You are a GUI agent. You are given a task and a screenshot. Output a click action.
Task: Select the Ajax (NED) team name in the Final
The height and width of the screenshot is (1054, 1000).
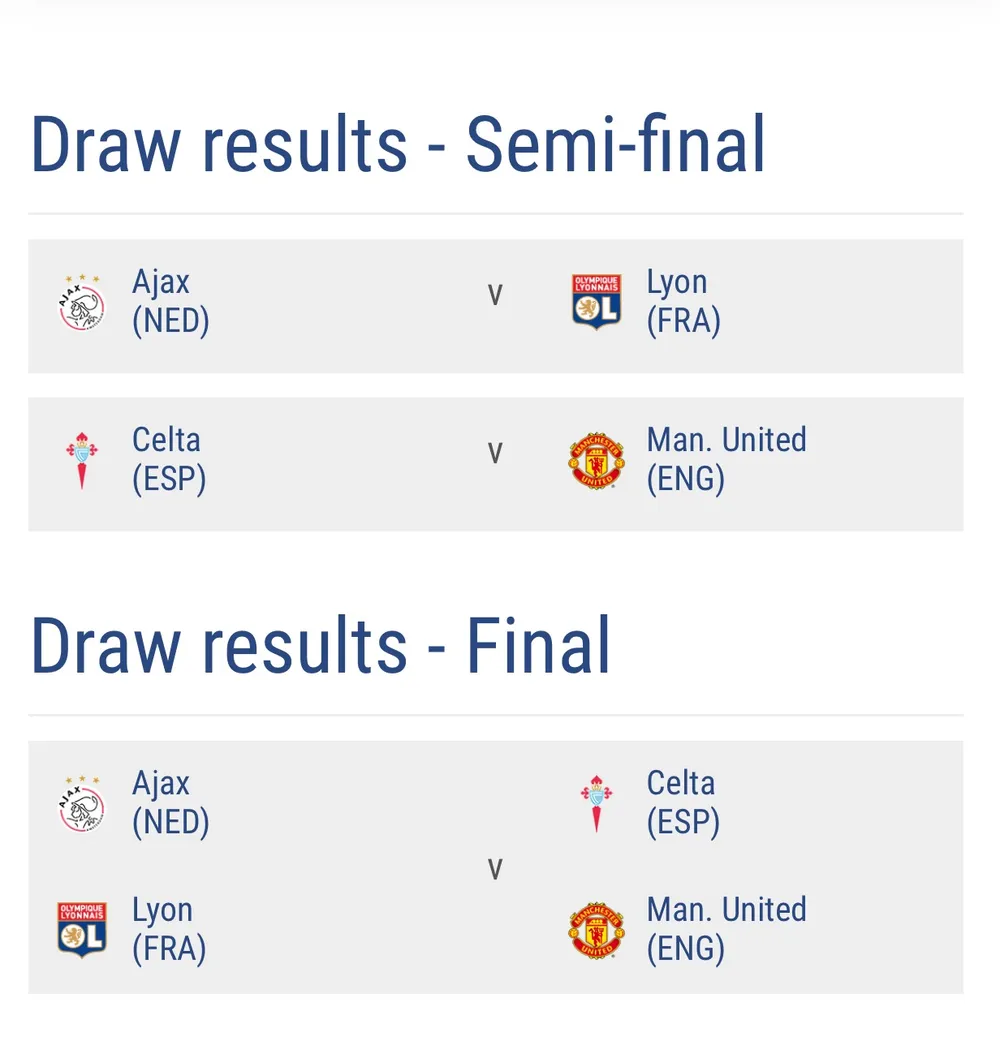point(171,803)
